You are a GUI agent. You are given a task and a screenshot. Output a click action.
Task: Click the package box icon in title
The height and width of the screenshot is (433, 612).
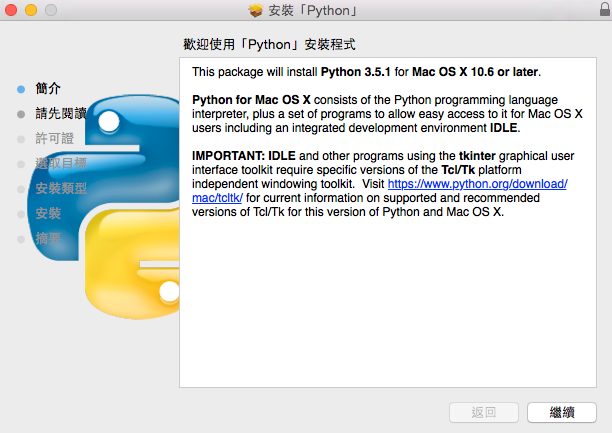256,10
